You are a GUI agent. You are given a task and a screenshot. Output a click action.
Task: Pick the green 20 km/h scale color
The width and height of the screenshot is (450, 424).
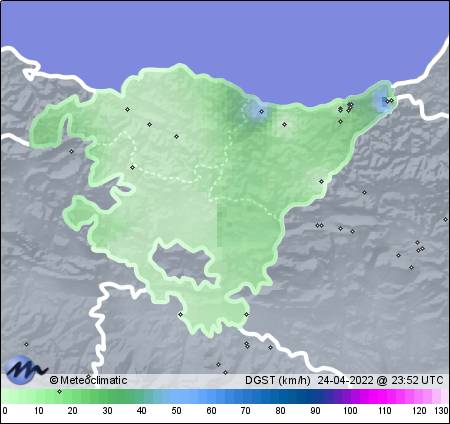(x=72, y=396)
